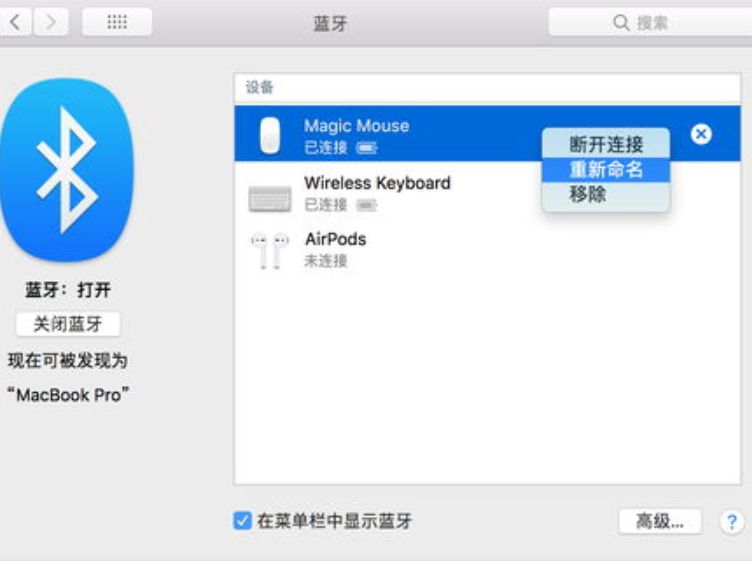752x564 pixels.
Task: Click the large Bluetooth logo
Action: pos(66,170)
